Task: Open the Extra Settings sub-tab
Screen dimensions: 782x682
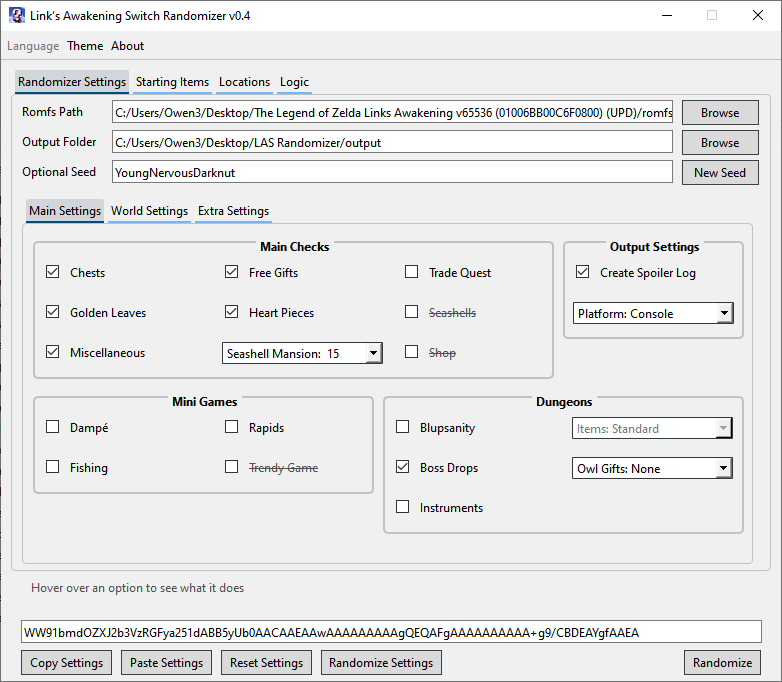Action: [x=233, y=211]
